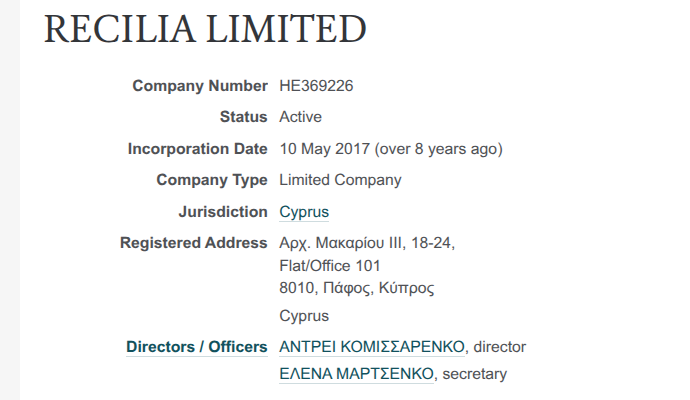Click the Flat/Office 101 address line

pyautogui.click(x=330, y=266)
